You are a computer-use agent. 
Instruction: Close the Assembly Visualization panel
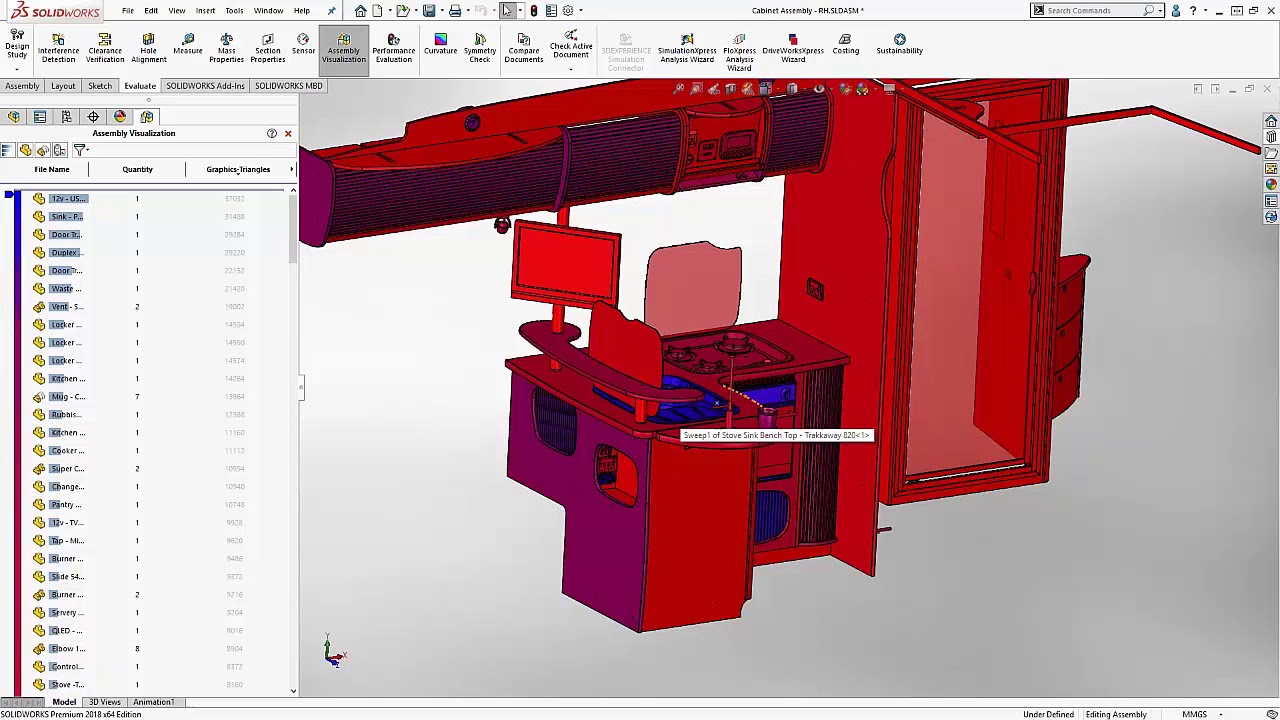(288, 133)
